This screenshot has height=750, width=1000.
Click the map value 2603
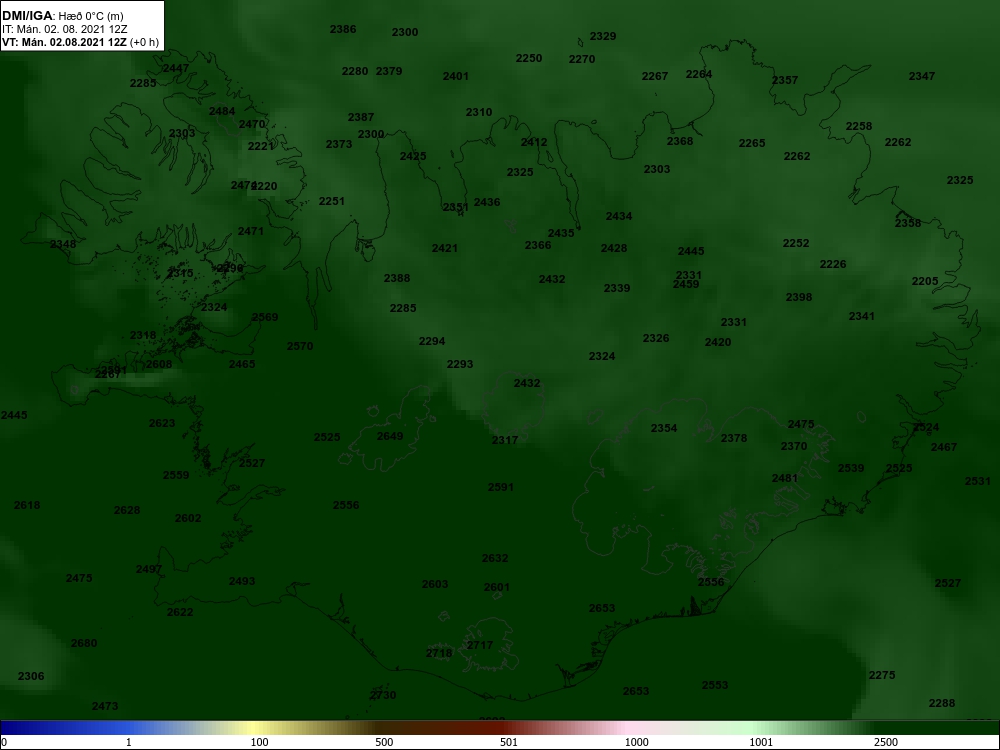tap(436, 584)
